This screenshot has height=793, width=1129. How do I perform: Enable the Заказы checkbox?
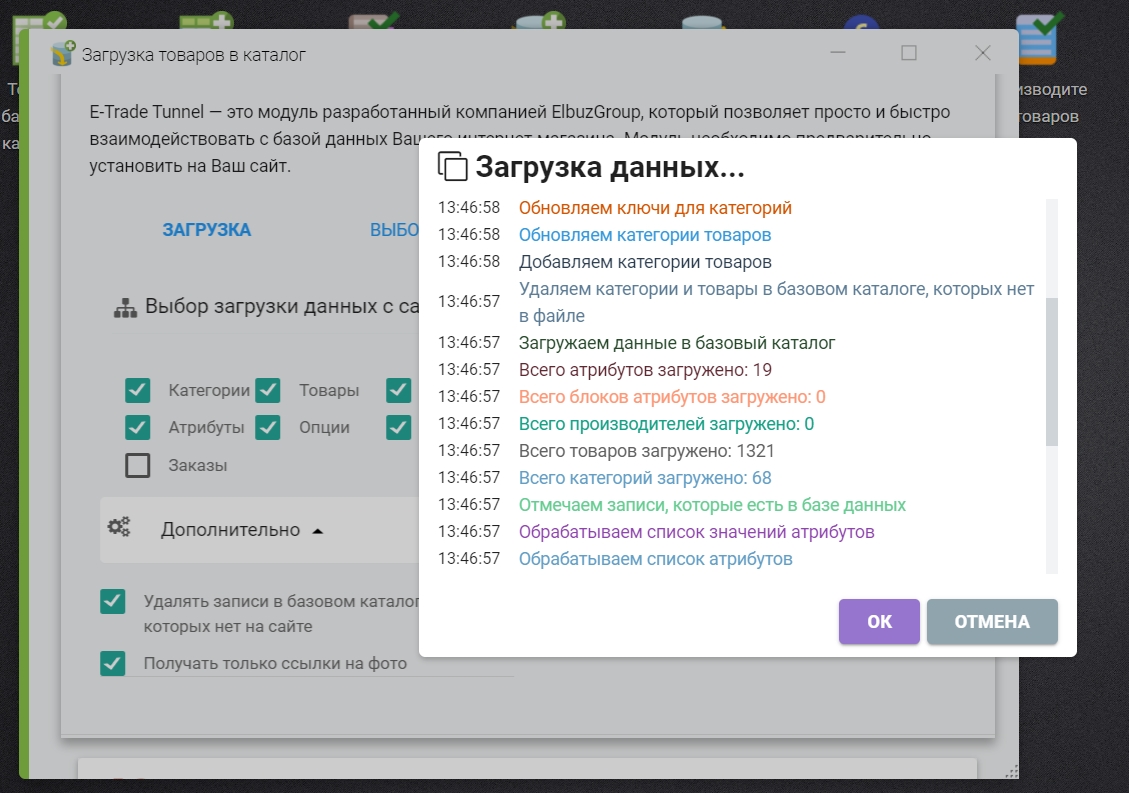tap(138, 465)
